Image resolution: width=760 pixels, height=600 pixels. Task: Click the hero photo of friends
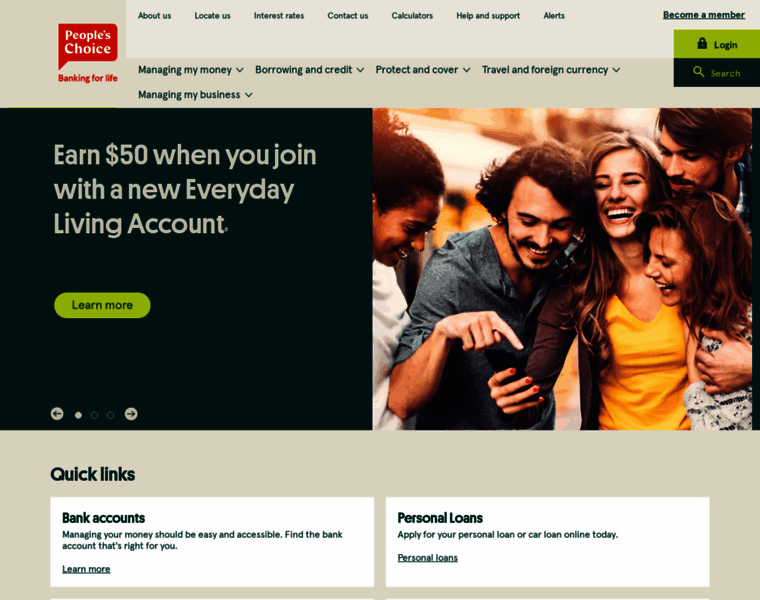[562, 269]
